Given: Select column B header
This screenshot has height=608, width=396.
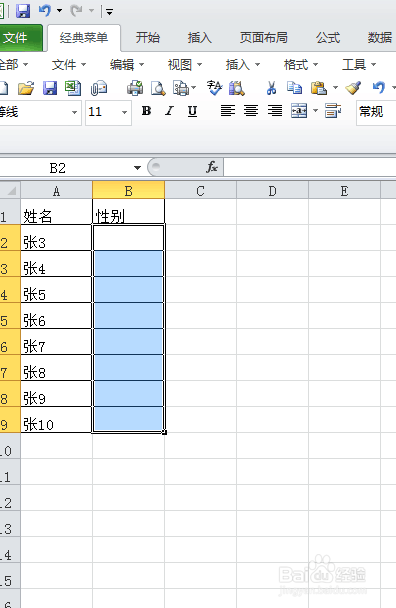Looking at the screenshot, I should pyautogui.click(x=128, y=191).
